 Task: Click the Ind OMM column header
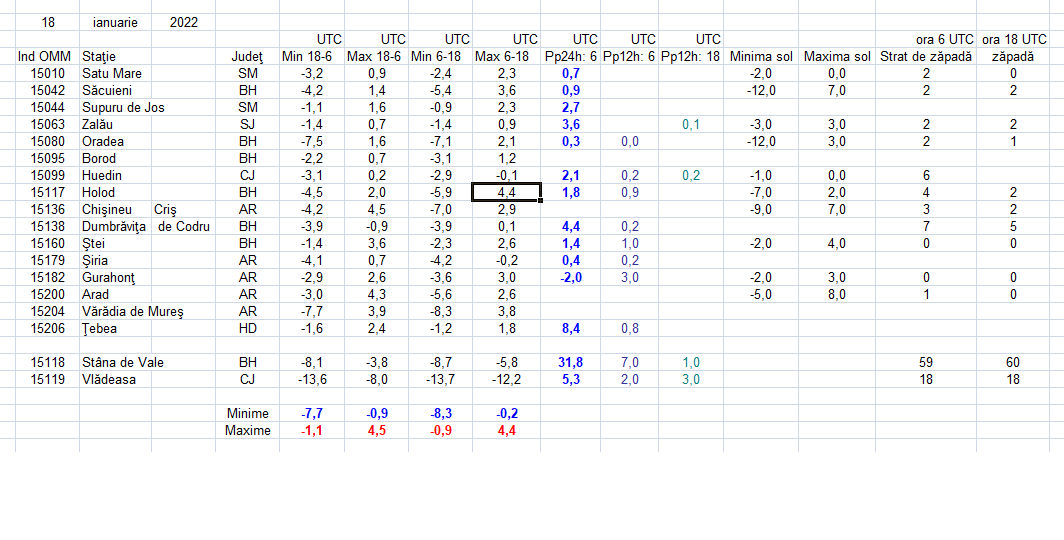(44, 56)
